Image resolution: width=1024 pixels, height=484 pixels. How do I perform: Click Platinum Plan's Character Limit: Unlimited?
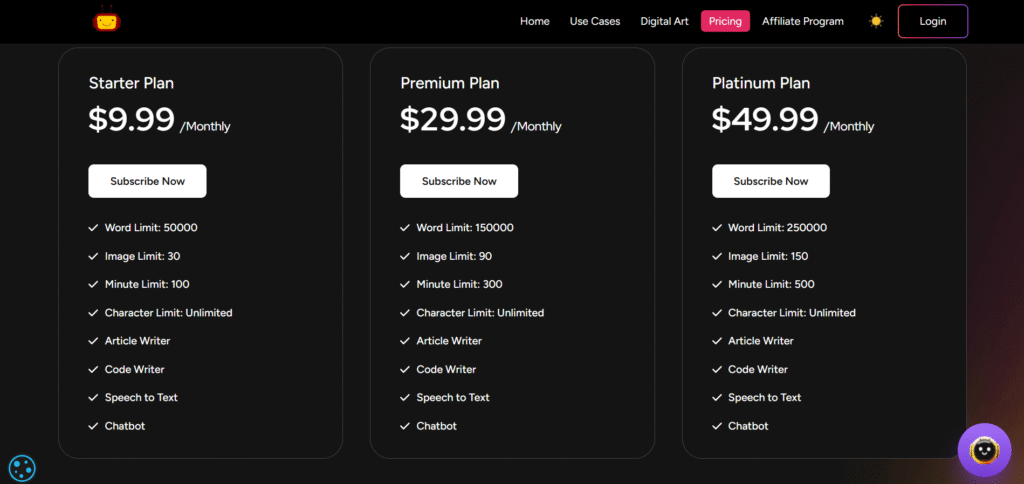(792, 313)
